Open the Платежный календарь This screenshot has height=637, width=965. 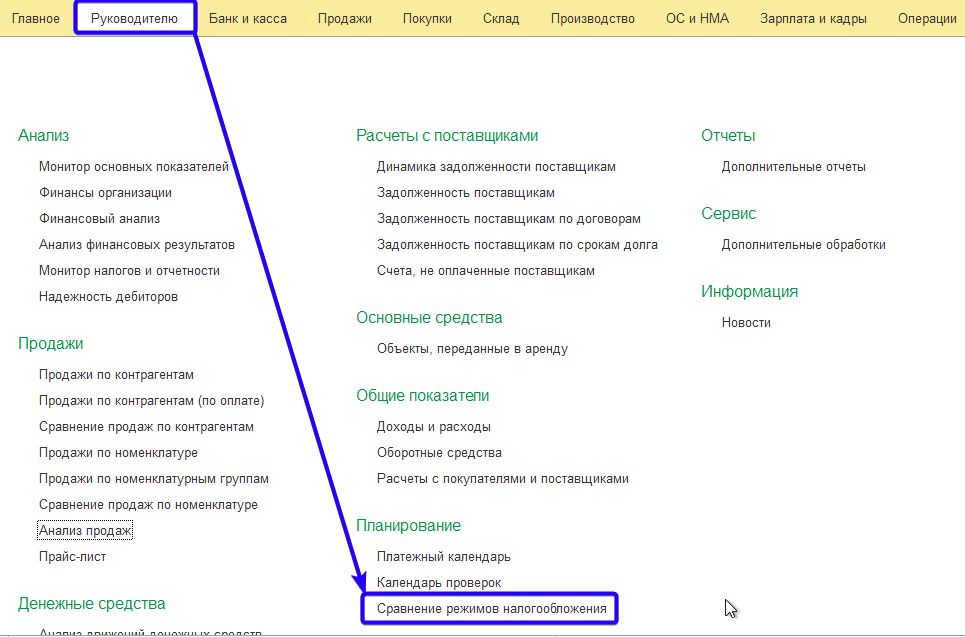click(444, 556)
